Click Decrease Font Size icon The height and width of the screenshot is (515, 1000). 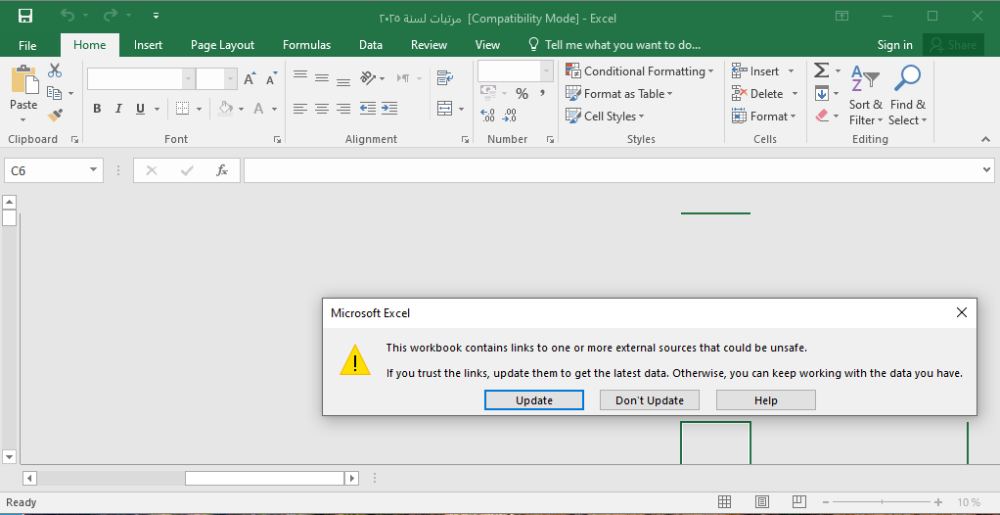point(272,79)
